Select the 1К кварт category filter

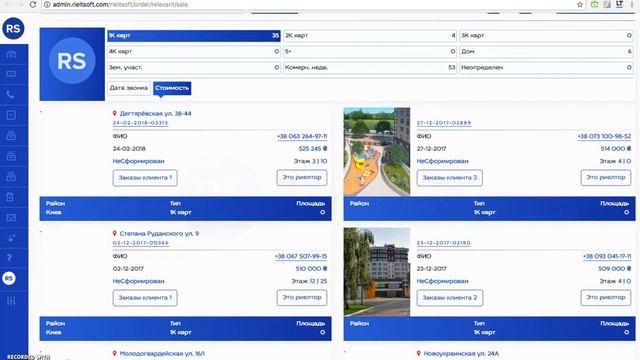[194, 36]
